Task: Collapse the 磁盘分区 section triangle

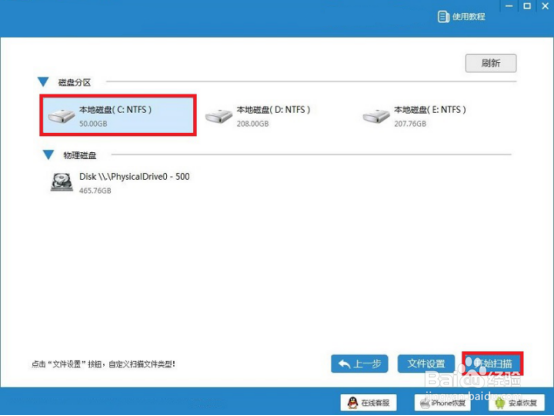Action: [43, 82]
